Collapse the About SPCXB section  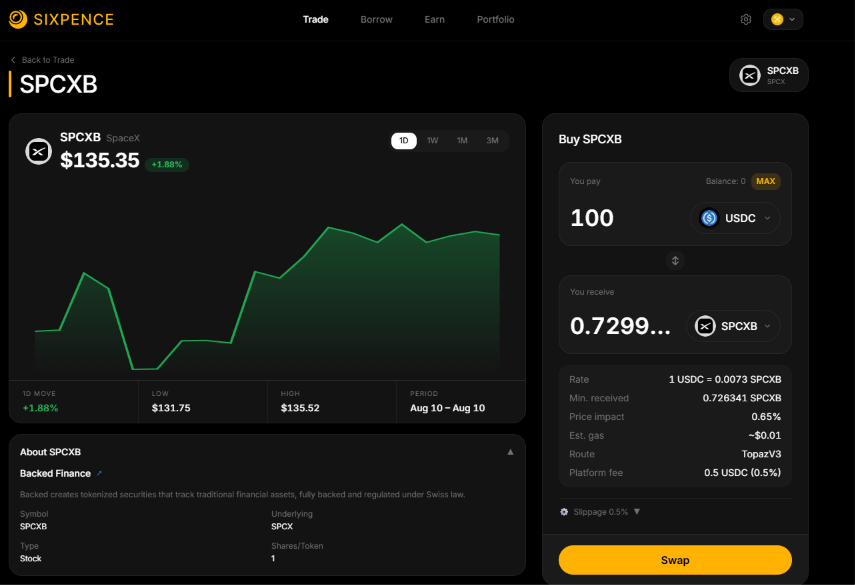pos(510,452)
